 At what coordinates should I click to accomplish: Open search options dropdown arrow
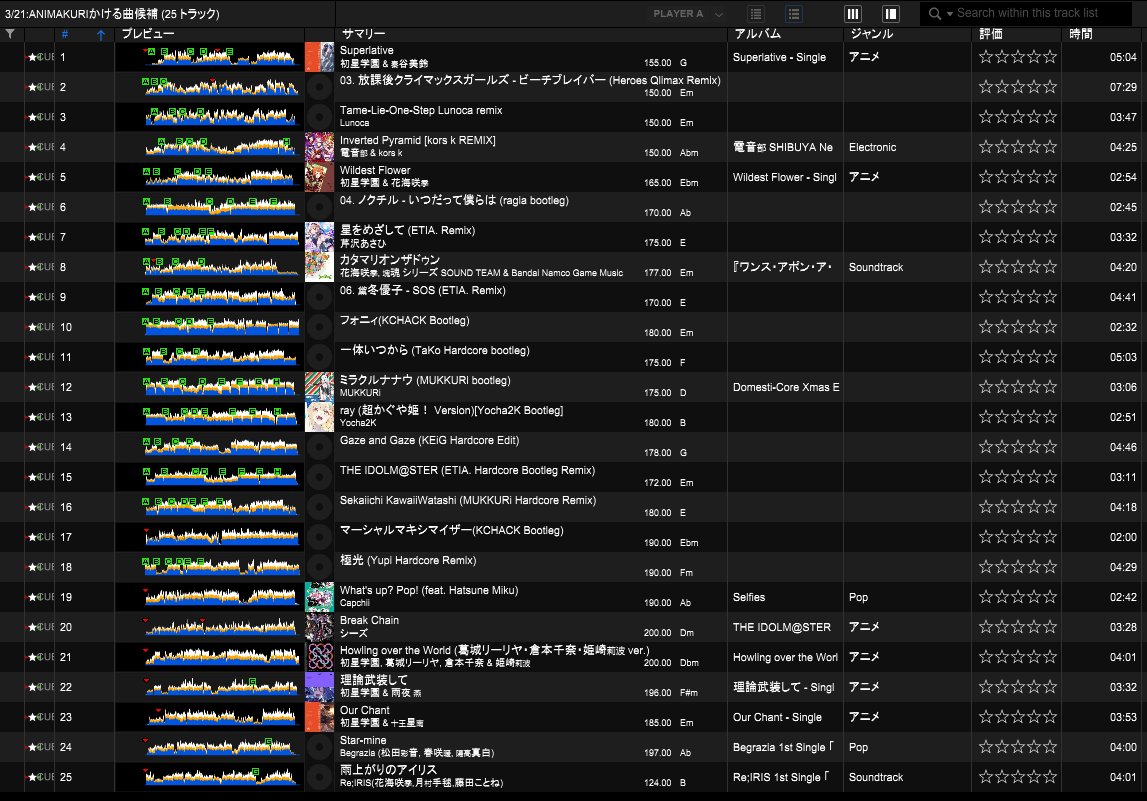tap(949, 14)
